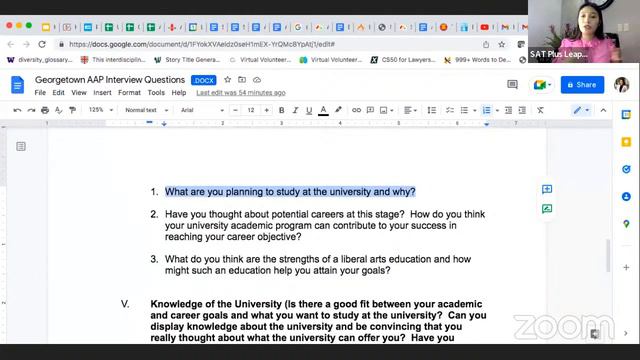Open the text color picker
Image resolution: width=640 pixels, height=360 pixels.
[323, 110]
